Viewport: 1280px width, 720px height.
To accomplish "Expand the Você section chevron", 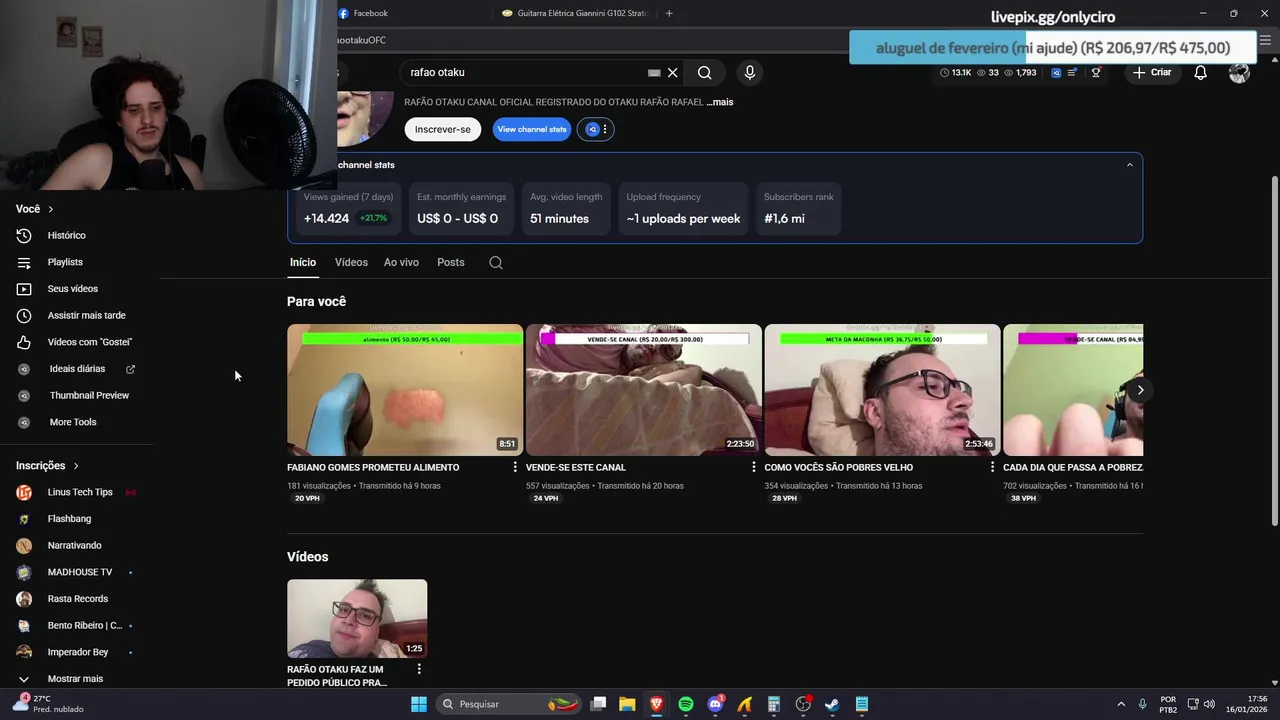I will pos(50,209).
